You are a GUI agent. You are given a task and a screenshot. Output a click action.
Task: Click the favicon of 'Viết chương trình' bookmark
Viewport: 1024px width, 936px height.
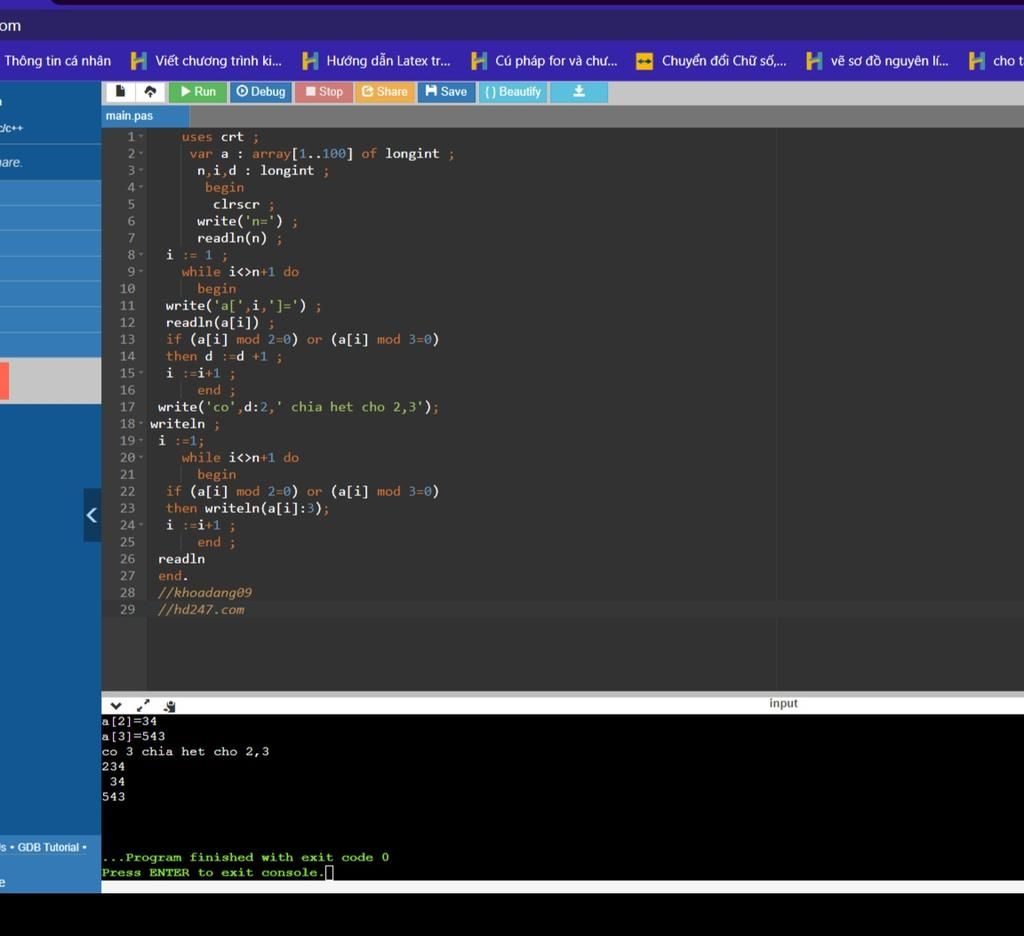pyautogui.click(x=138, y=61)
